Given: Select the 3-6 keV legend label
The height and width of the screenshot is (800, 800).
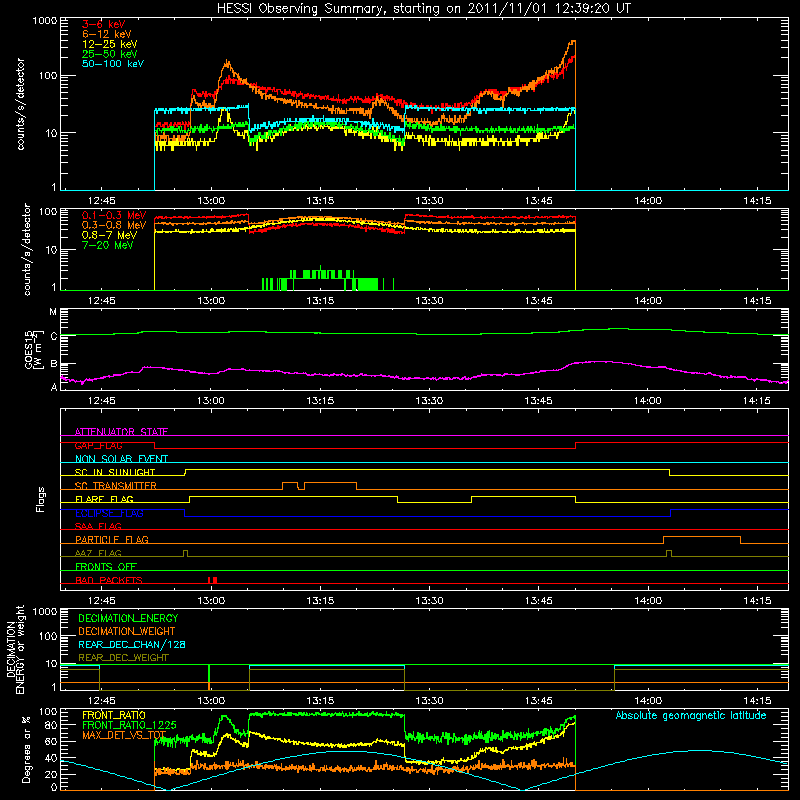Looking at the screenshot, I should click(x=104, y=24).
